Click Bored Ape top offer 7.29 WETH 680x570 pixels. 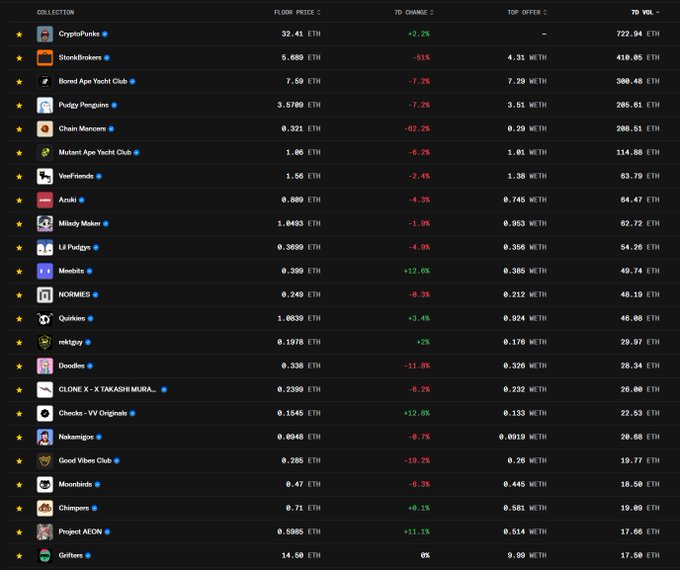pos(527,81)
